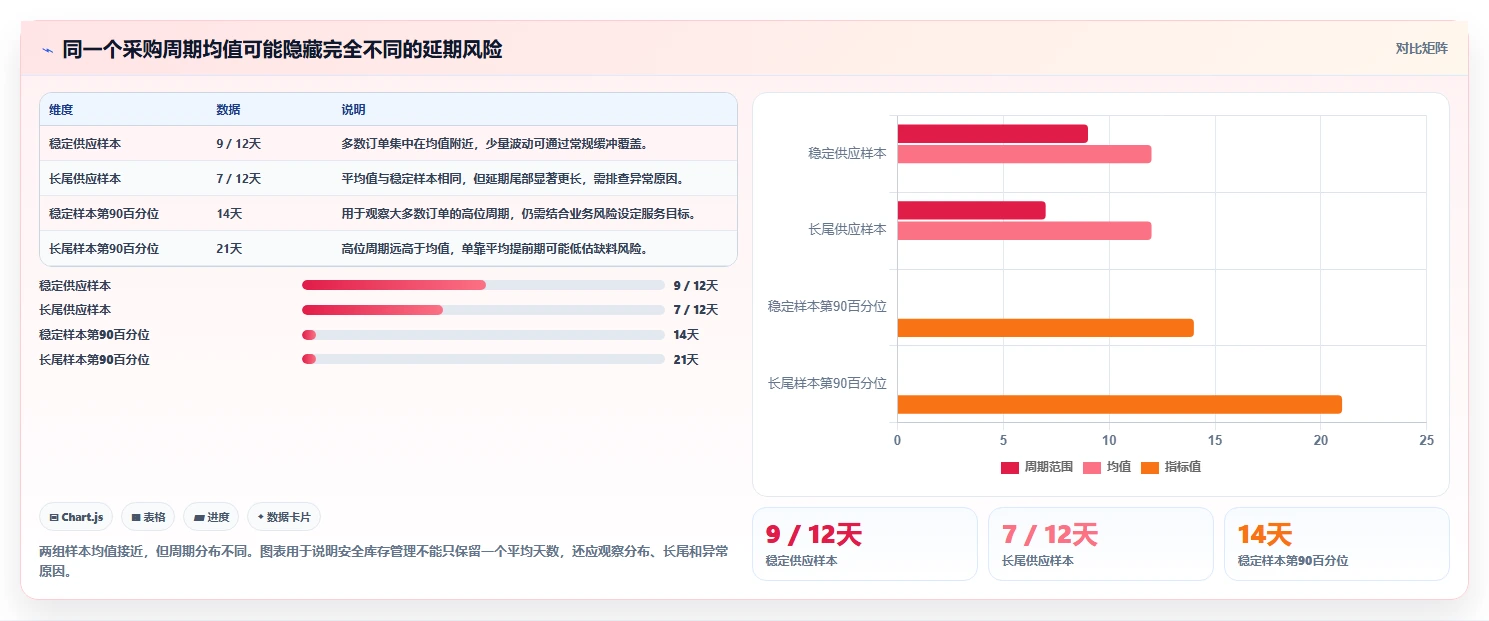Click the 长尾供应样本 label in the progress list
The width and height of the screenshot is (1489, 621).
75,310
